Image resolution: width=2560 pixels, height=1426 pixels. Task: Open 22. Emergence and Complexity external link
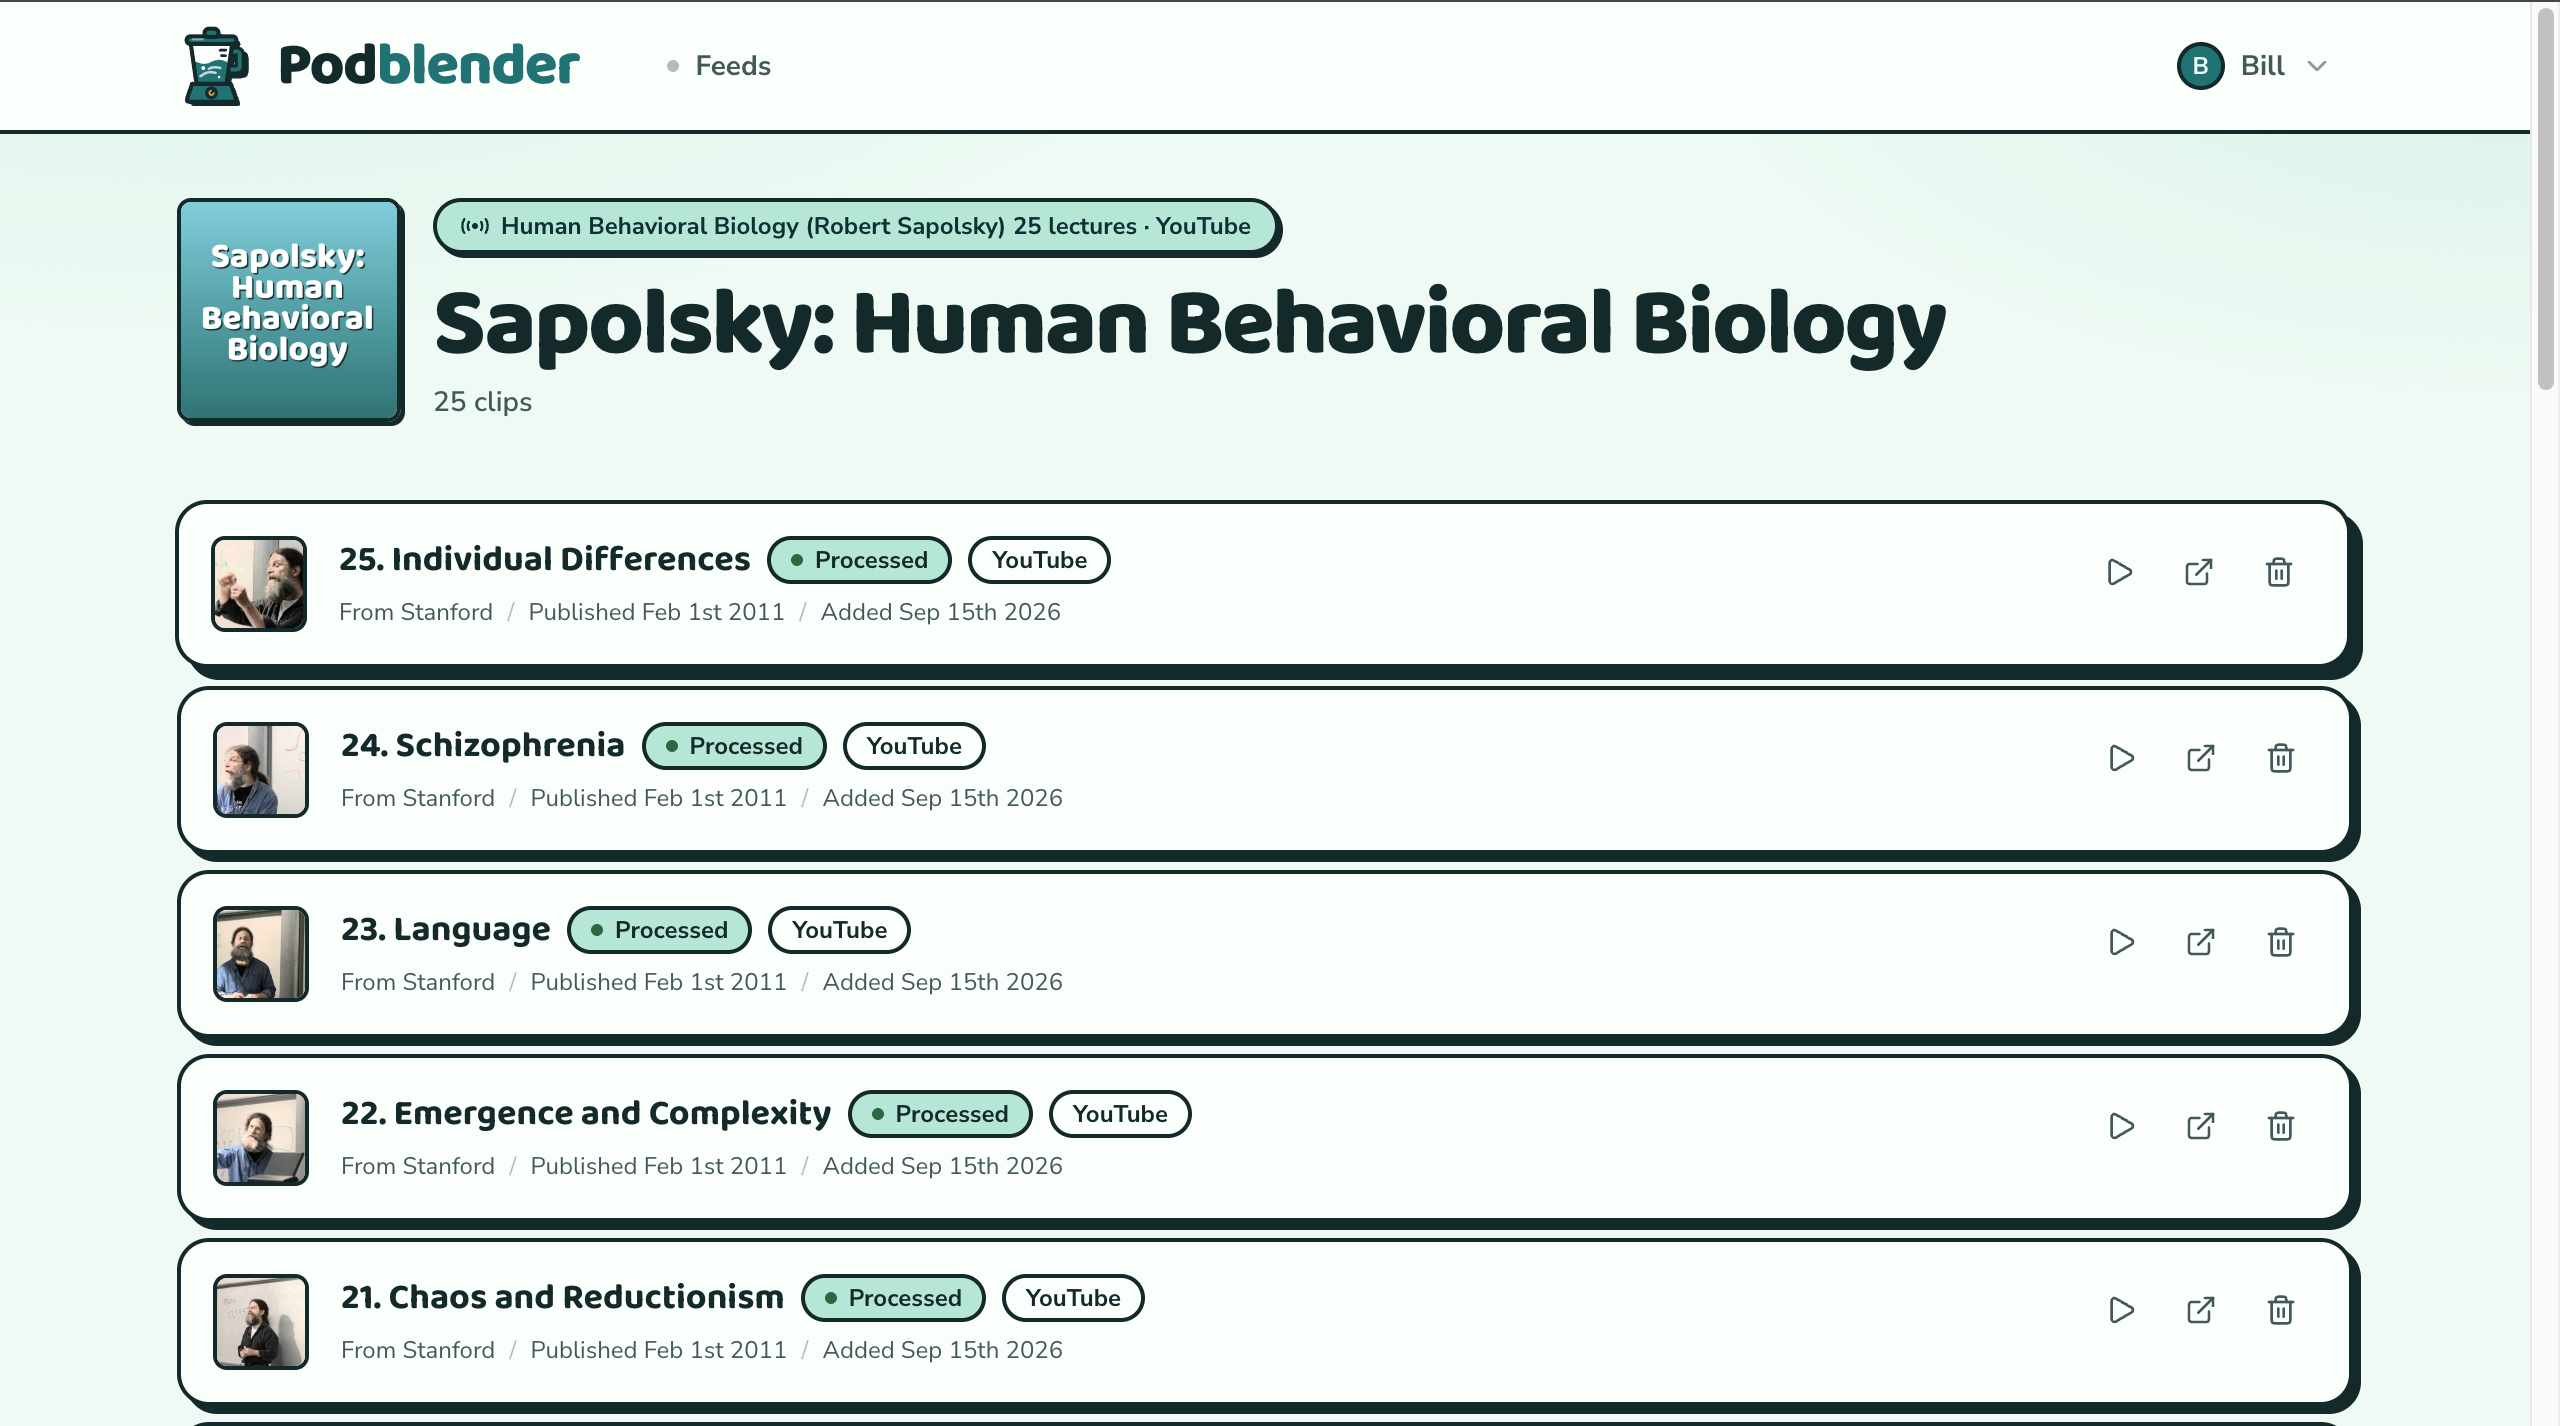point(2201,1126)
